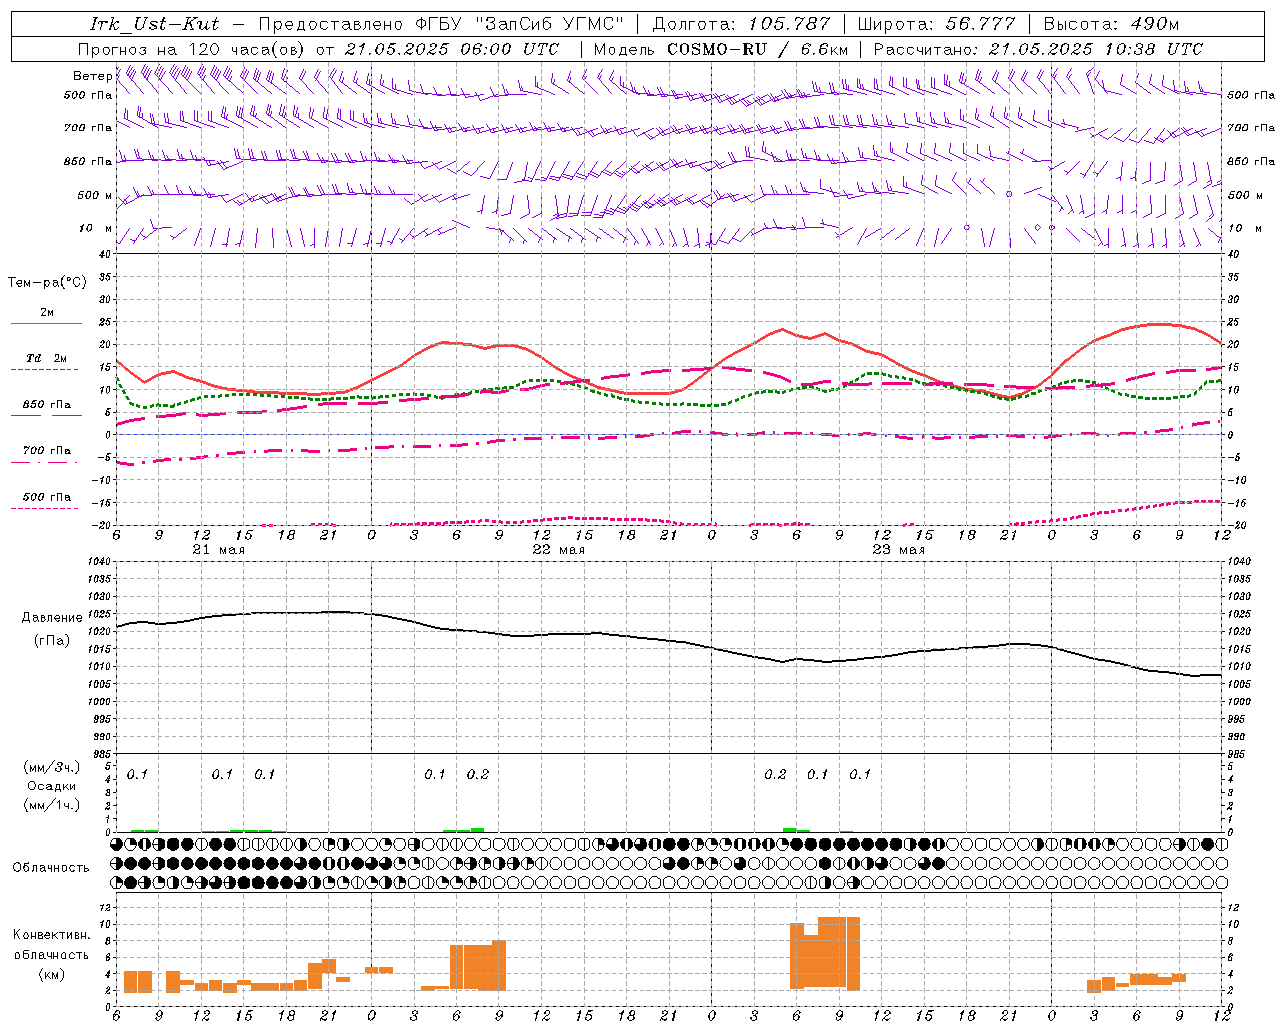Select the (гПа) unit under Давление
The image size is (1280, 1024).
click(x=52, y=640)
